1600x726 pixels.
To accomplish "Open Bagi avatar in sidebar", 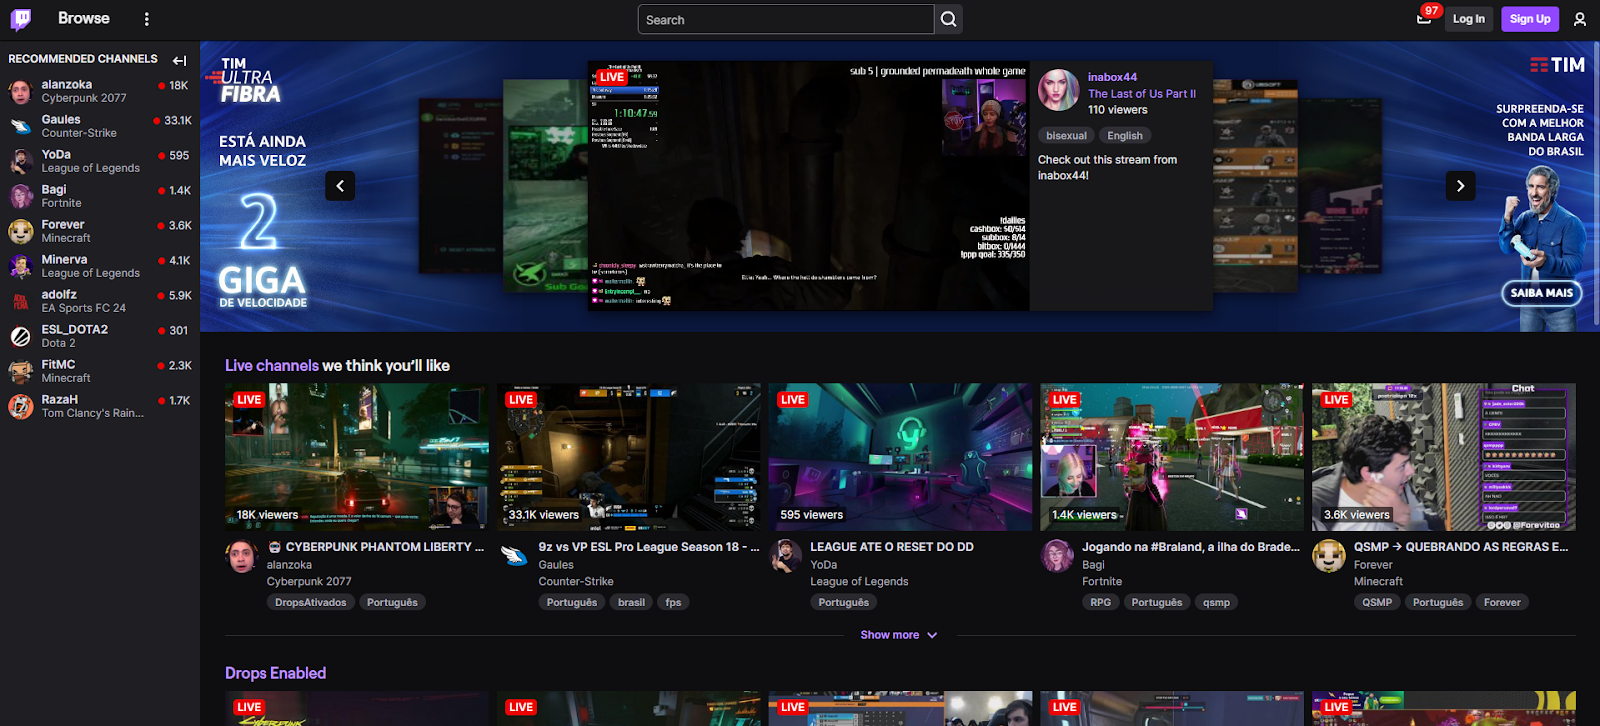I will click(x=21, y=196).
